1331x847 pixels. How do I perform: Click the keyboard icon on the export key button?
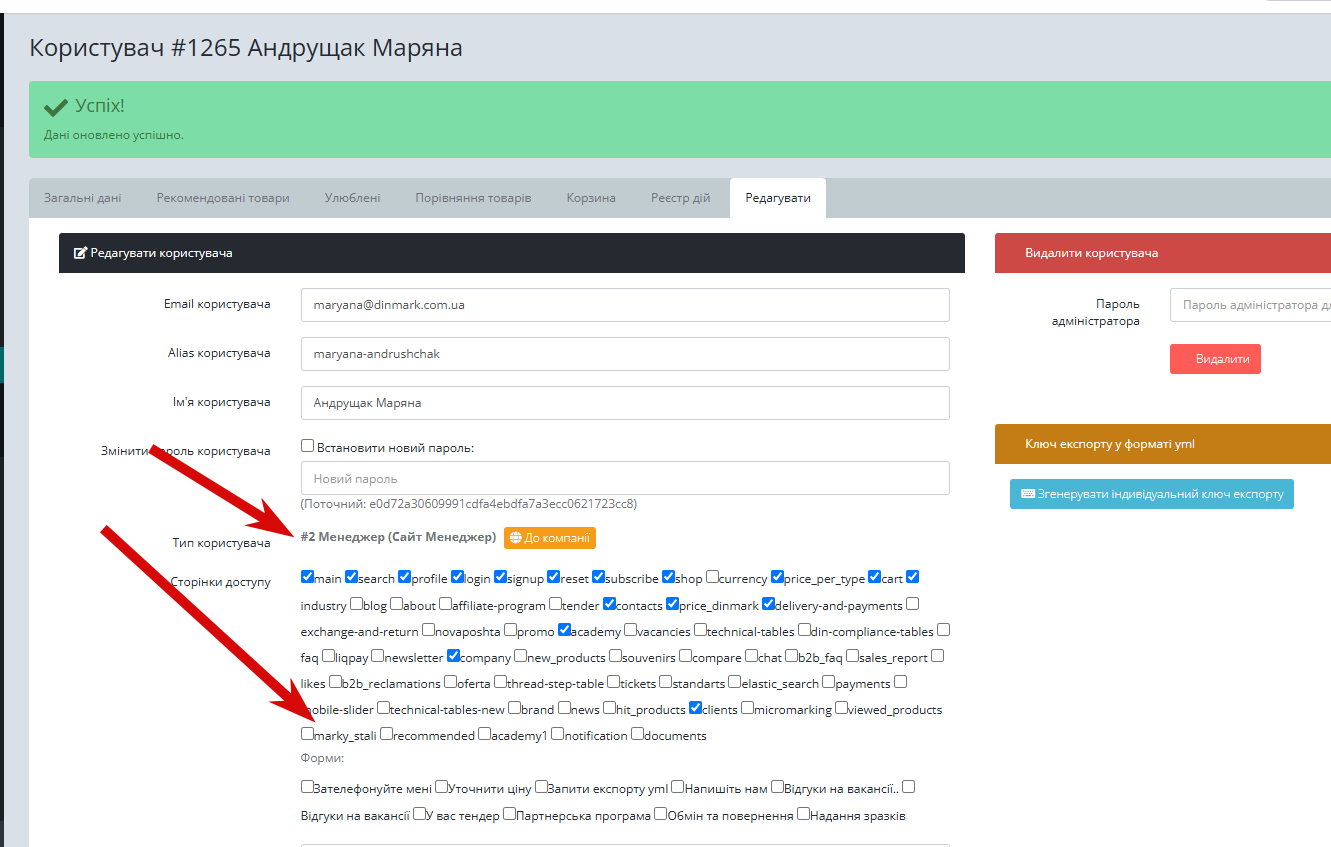pyautogui.click(x=1027, y=494)
